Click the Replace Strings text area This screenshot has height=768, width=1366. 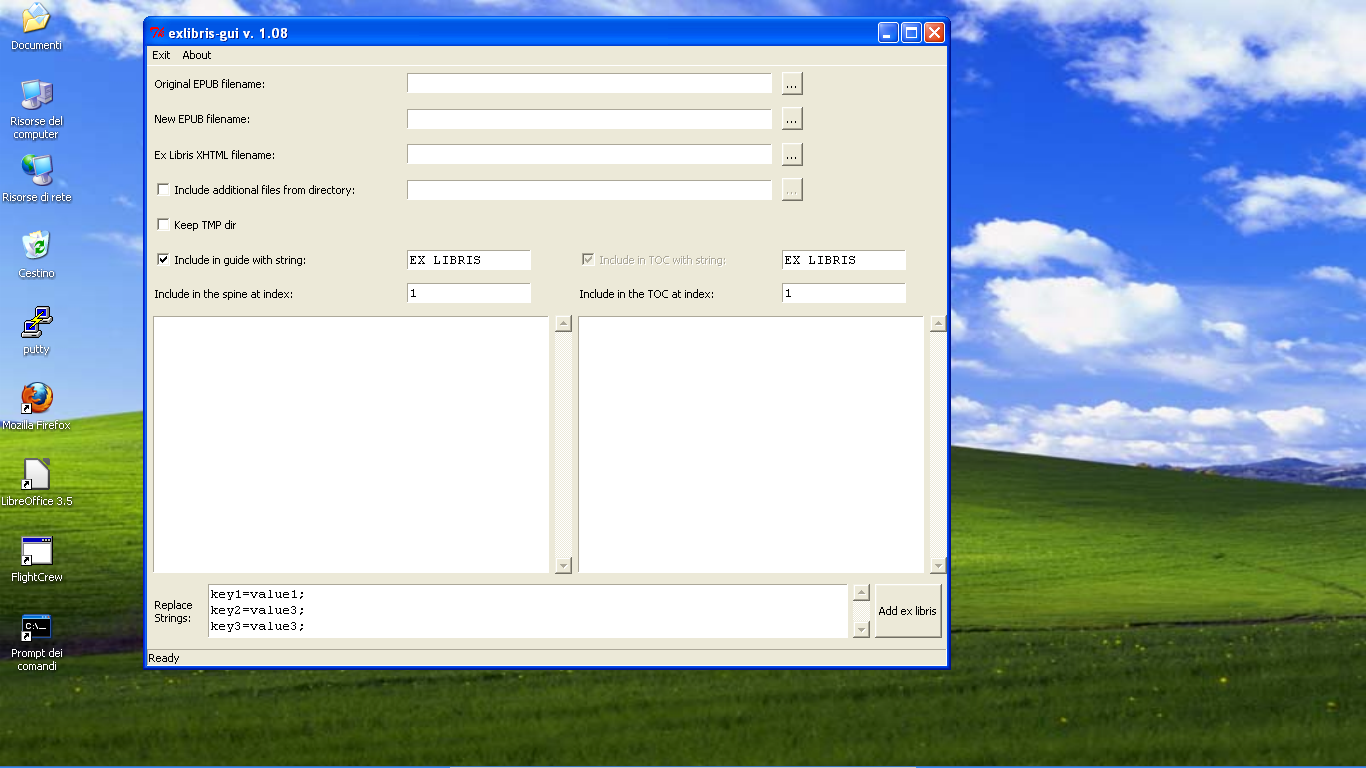coord(528,611)
